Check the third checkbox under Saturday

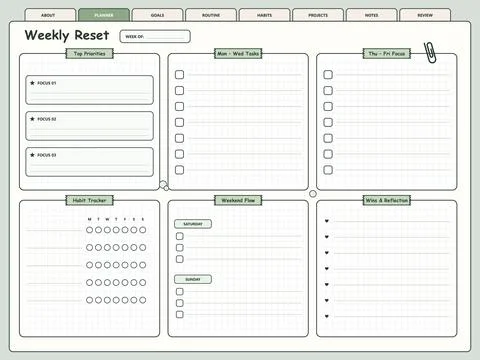tap(180, 259)
